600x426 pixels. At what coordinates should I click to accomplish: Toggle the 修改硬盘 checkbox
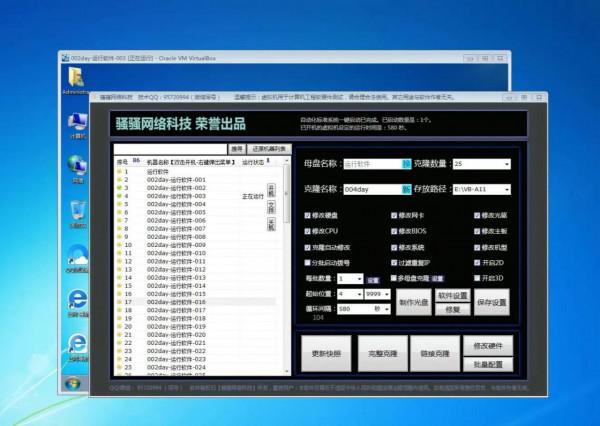point(308,215)
